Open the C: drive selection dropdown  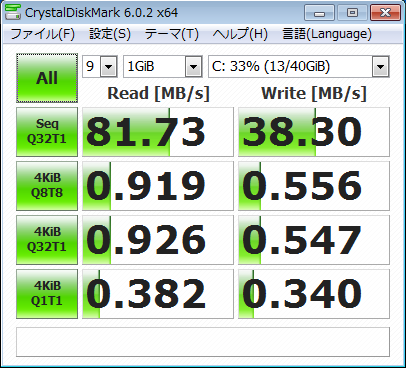(x=299, y=67)
